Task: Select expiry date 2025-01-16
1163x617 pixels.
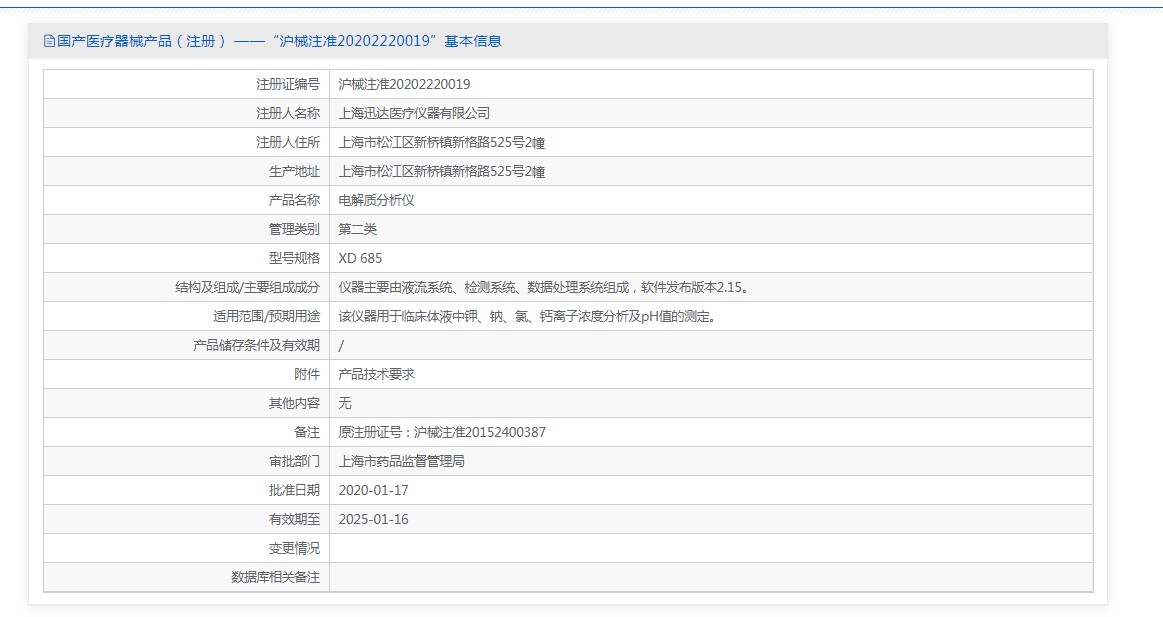Action: (x=373, y=519)
